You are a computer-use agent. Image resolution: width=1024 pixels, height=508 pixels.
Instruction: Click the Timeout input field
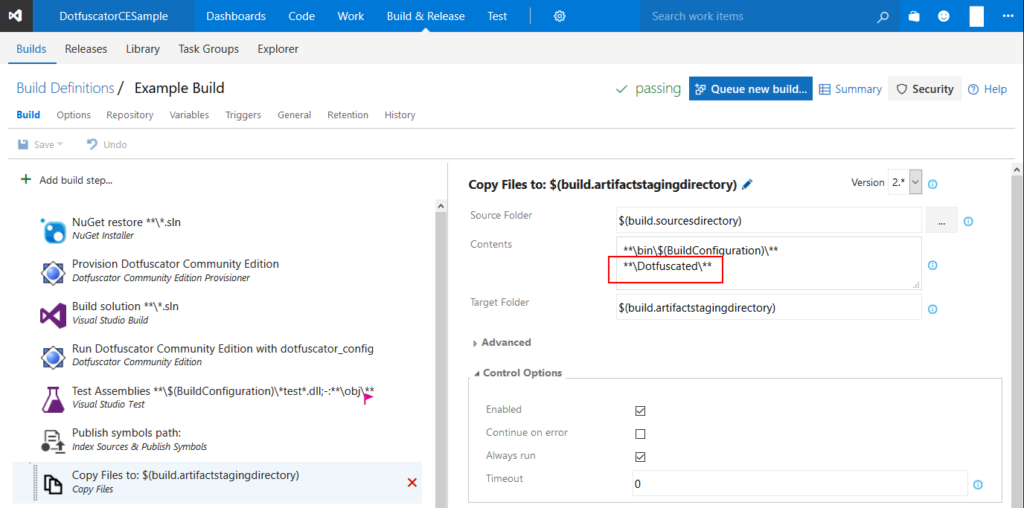(800, 484)
